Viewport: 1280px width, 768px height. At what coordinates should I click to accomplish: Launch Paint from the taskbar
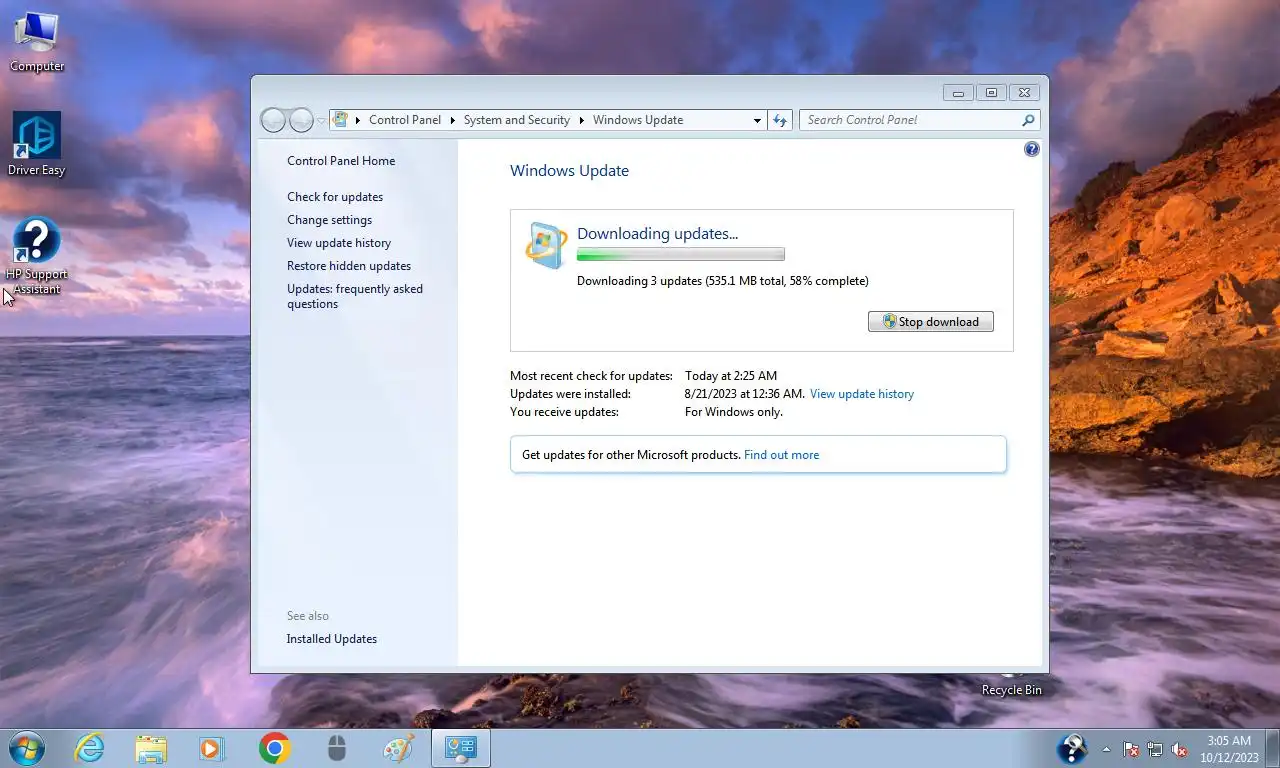[x=398, y=748]
